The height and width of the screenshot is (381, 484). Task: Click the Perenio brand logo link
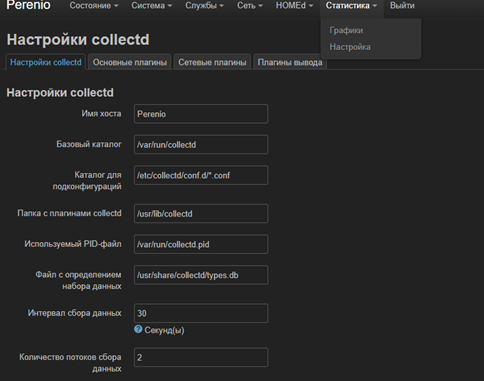[28, 5]
